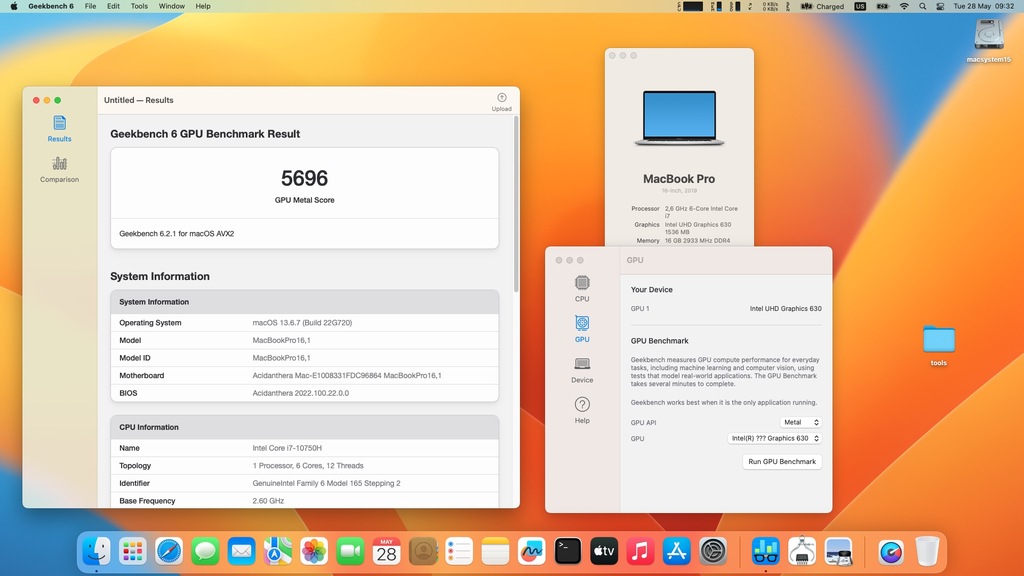Screen dimensions: 1024x576
Task: Click the Acidanthera 2022.100.22.0.0 BIOS value
Action: pyautogui.click(x=300, y=393)
